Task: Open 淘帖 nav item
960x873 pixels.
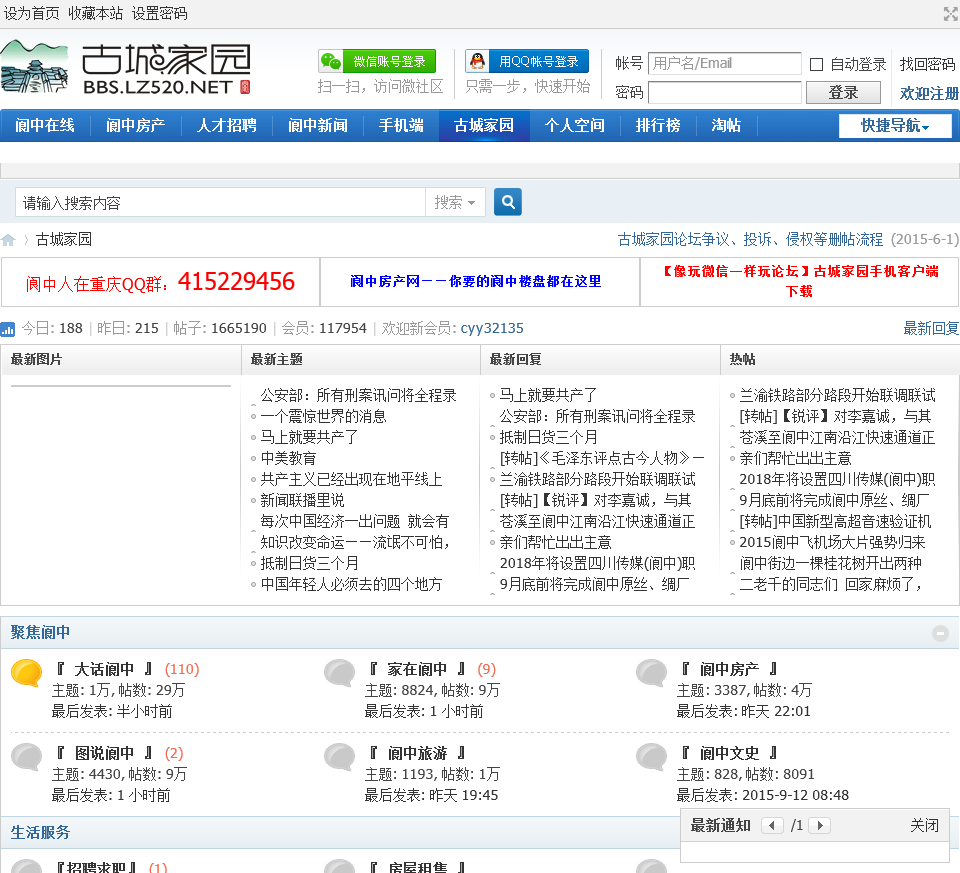Action: click(726, 126)
